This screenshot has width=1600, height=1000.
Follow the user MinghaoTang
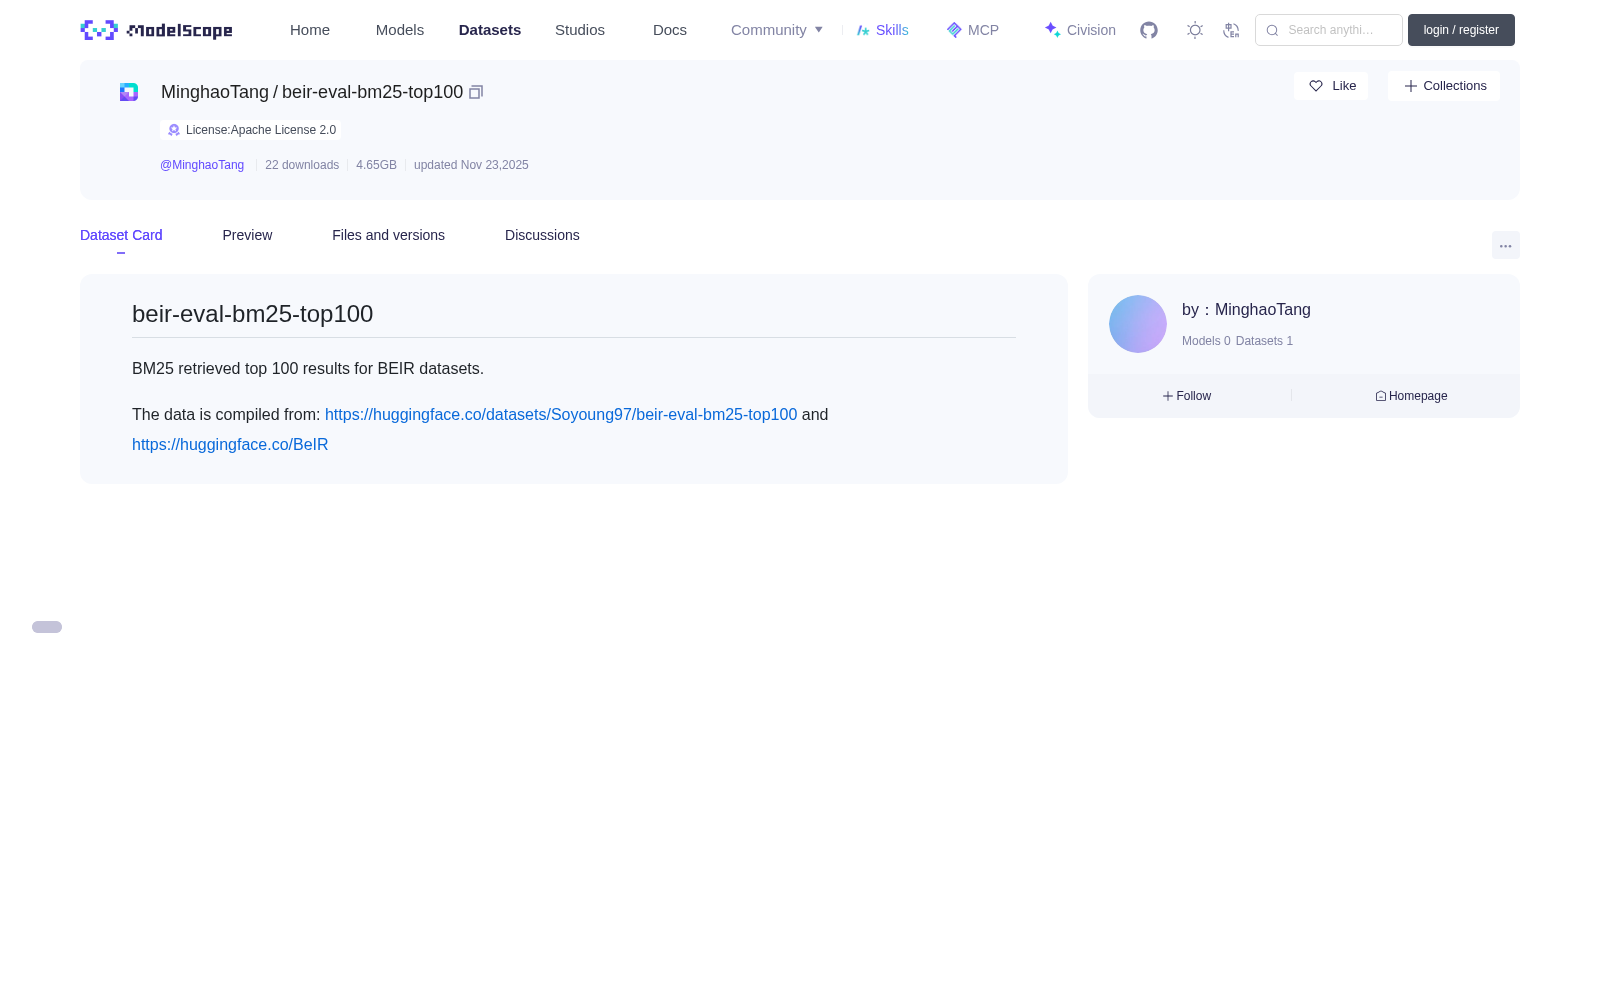(1187, 396)
